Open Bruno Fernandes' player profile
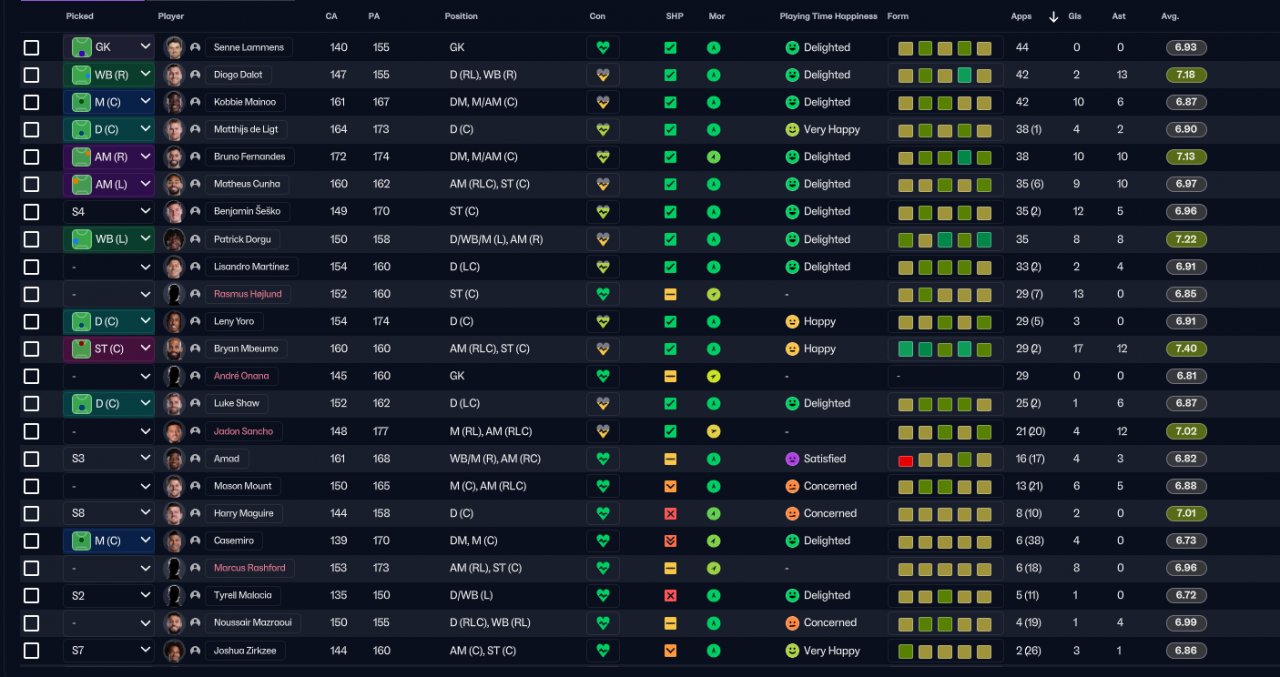1280x677 pixels. [x=250, y=157]
